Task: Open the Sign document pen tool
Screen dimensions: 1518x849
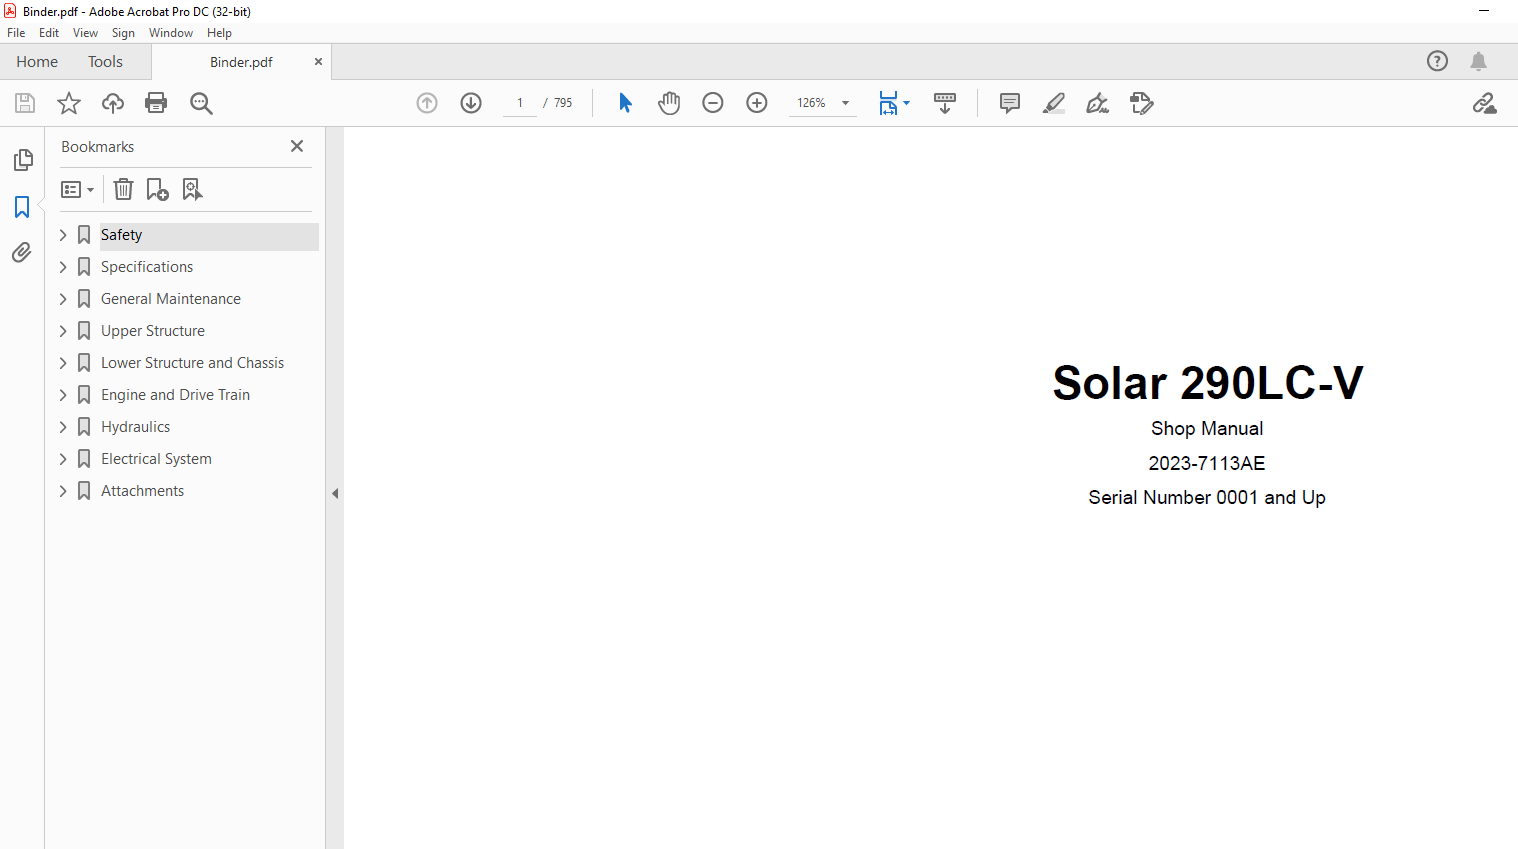Action: coord(1098,103)
